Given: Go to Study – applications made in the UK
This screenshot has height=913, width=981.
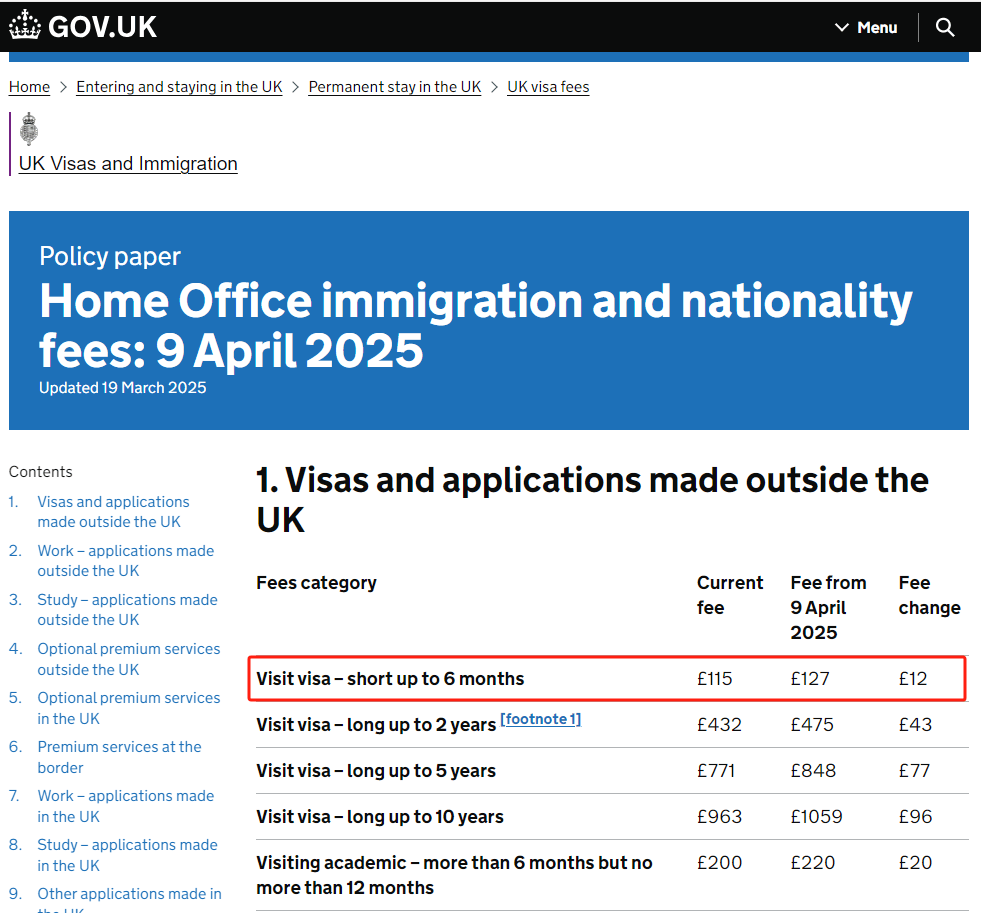Looking at the screenshot, I should point(127,855).
